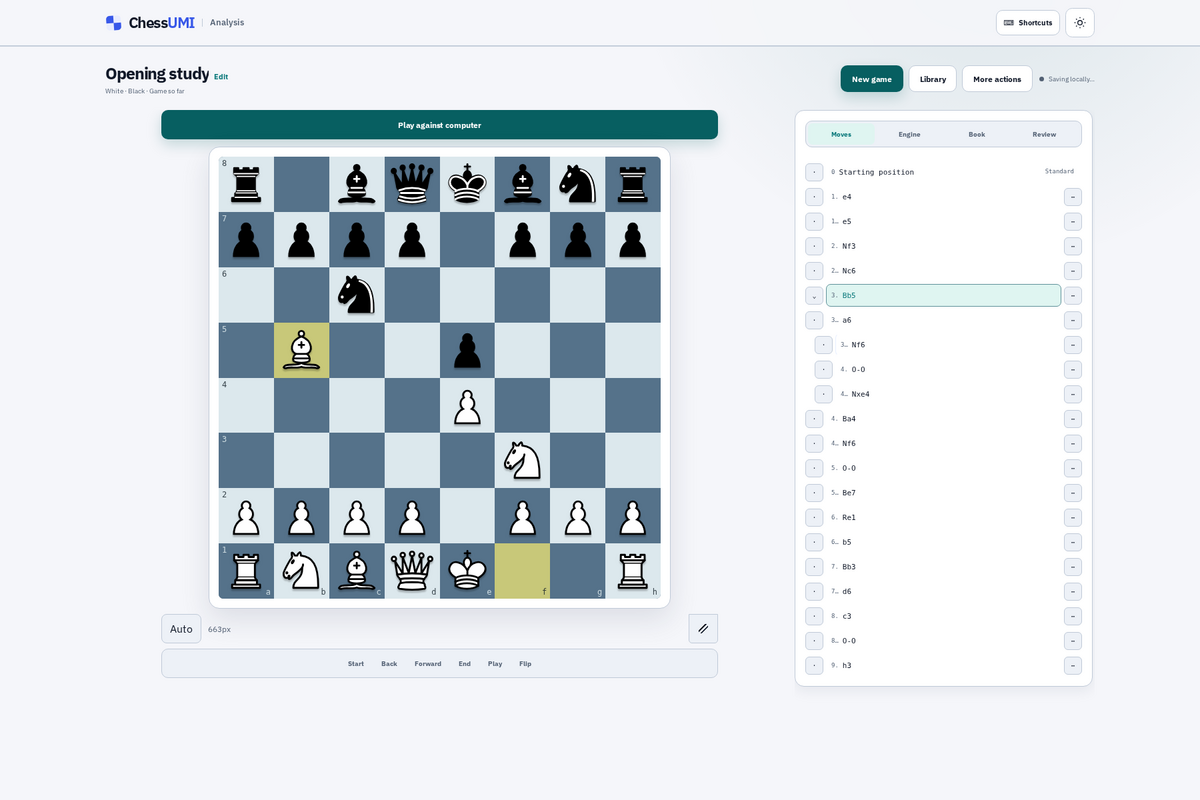Click the minus button on the 9. h3 row
This screenshot has height=800, width=1200.
click(1072, 665)
